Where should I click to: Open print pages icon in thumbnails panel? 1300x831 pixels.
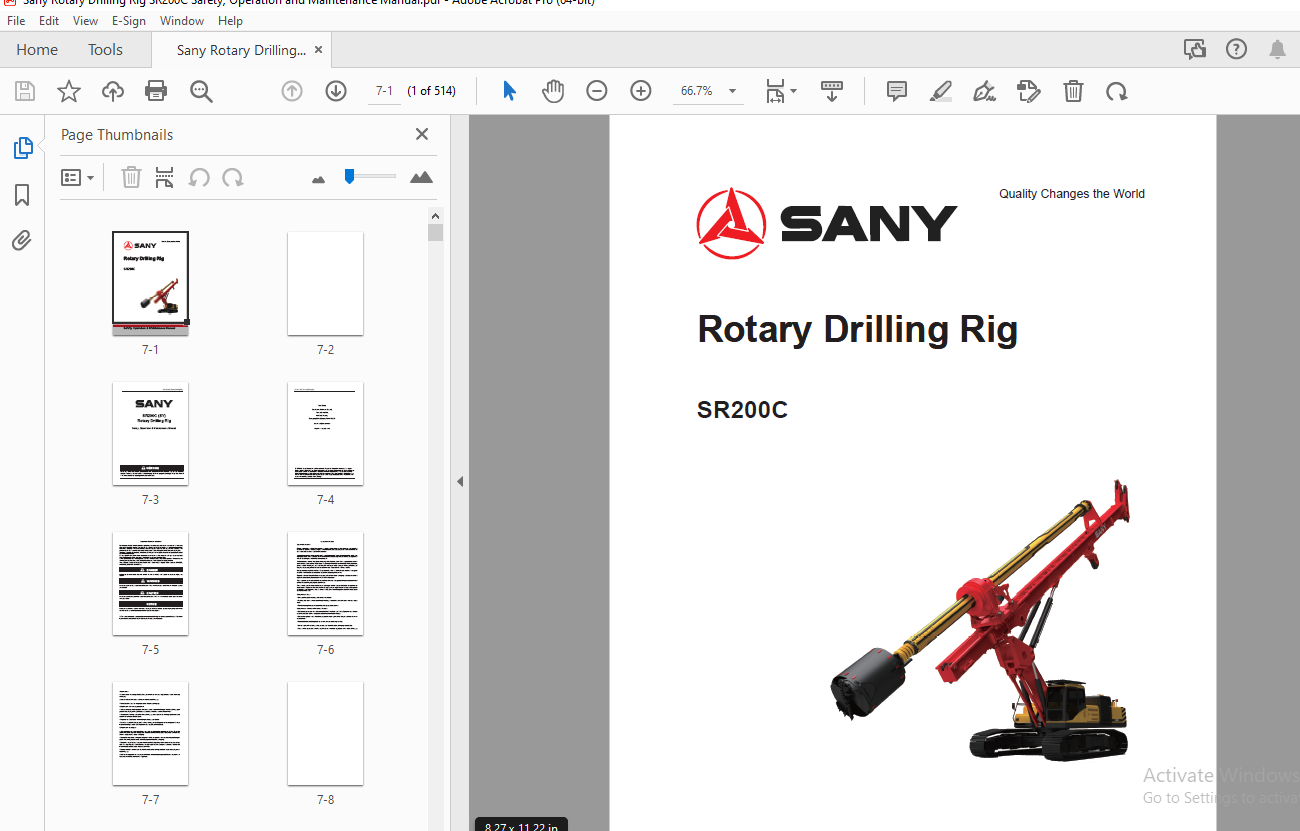pyautogui.click(x=165, y=178)
